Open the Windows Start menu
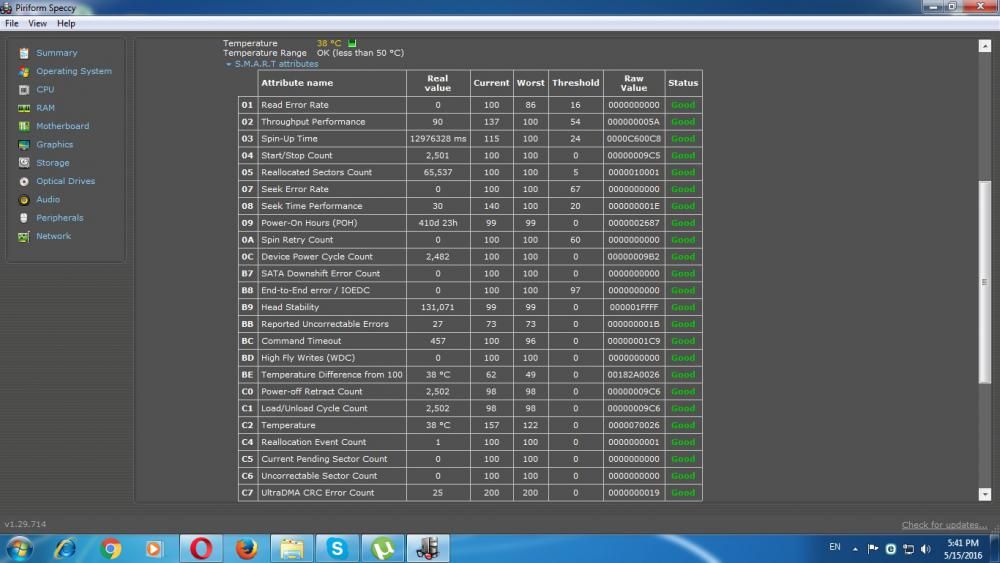Image resolution: width=1000 pixels, height=563 pixels. (19, 548)
